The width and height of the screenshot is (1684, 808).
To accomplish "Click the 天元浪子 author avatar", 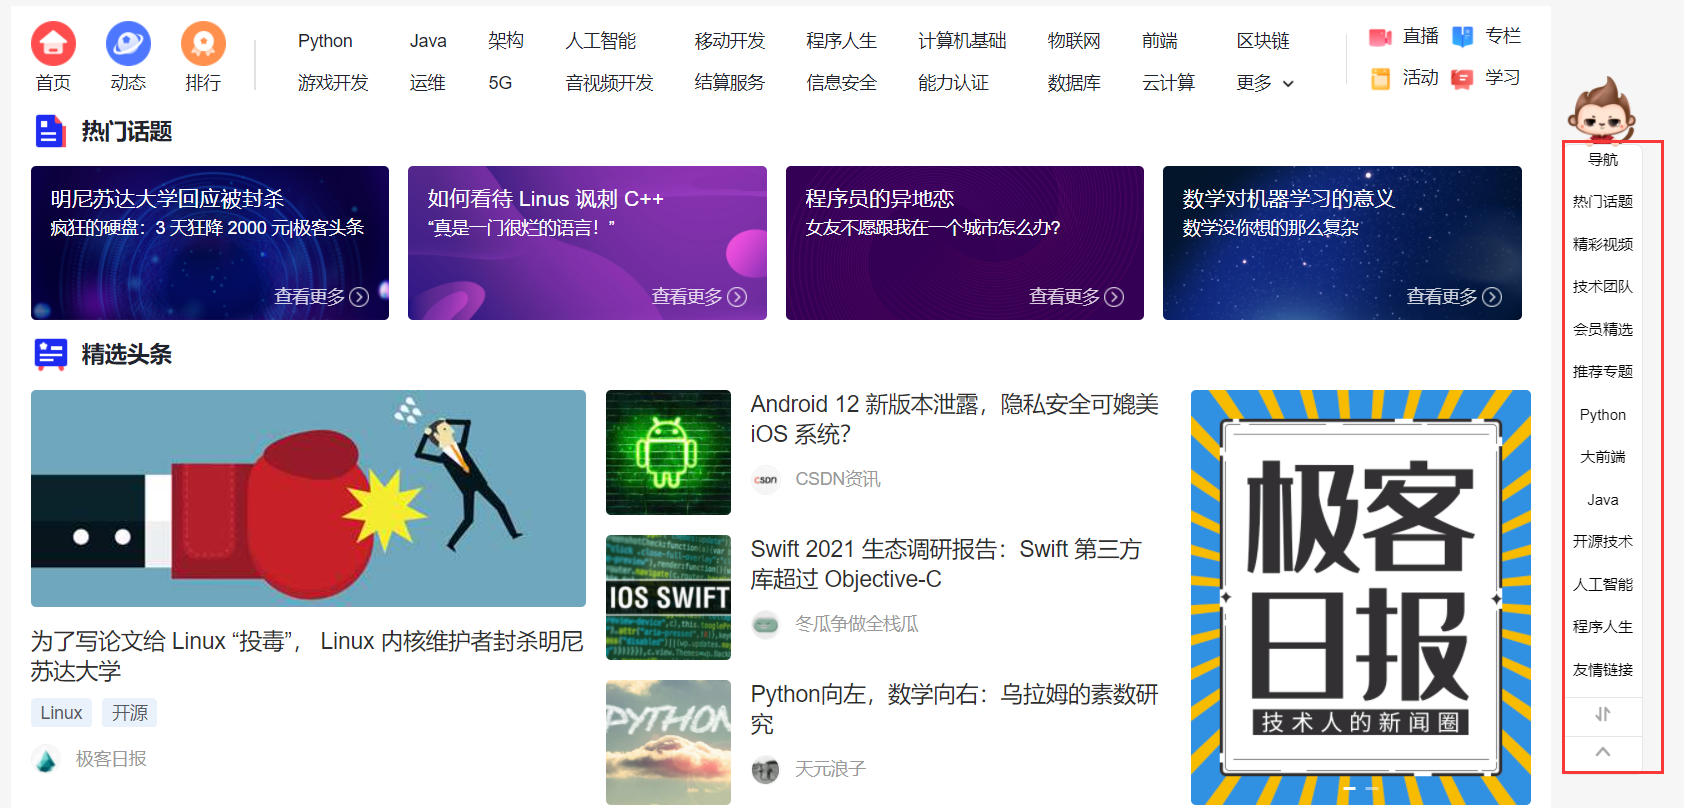I will point(766,769).
